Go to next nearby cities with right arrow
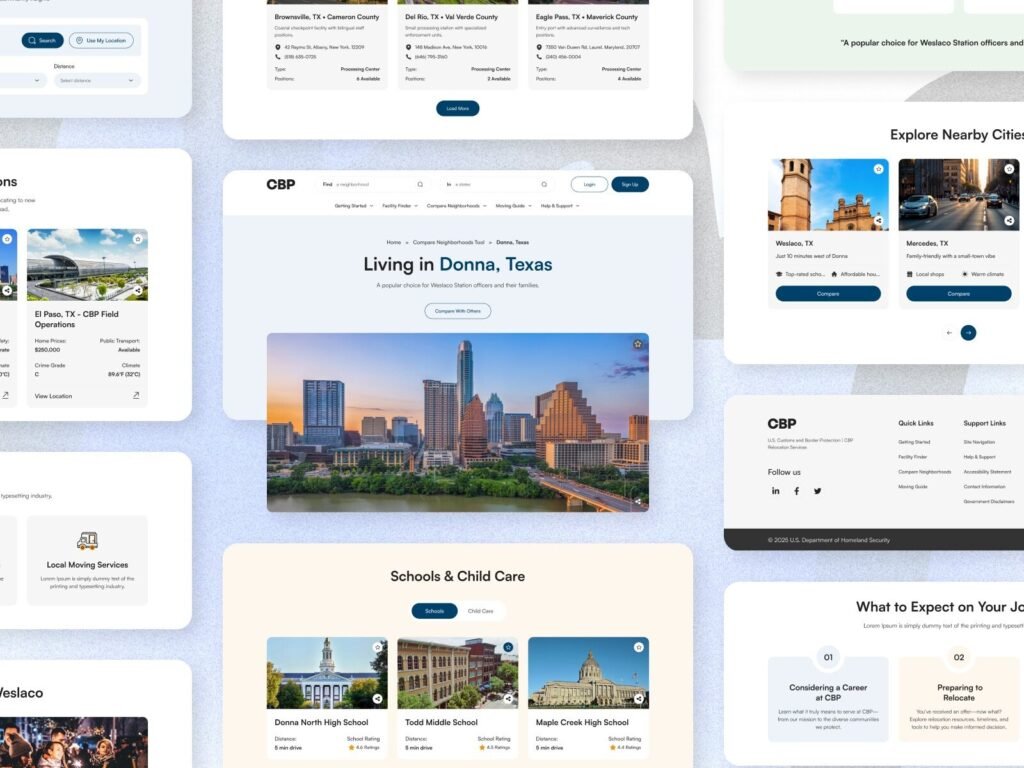 [968, 333]
